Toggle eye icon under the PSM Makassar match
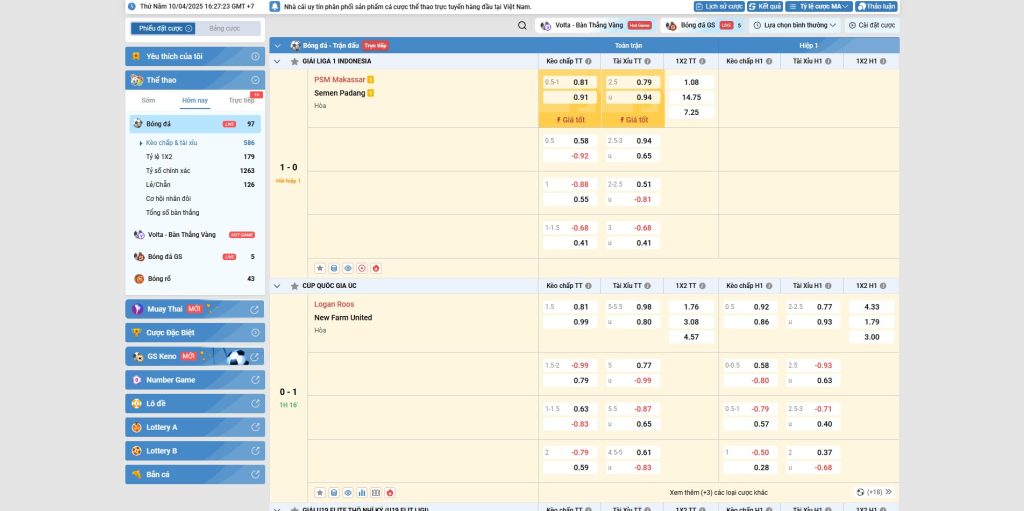The height and width of the screenshot is (511, 1024). 348,268
